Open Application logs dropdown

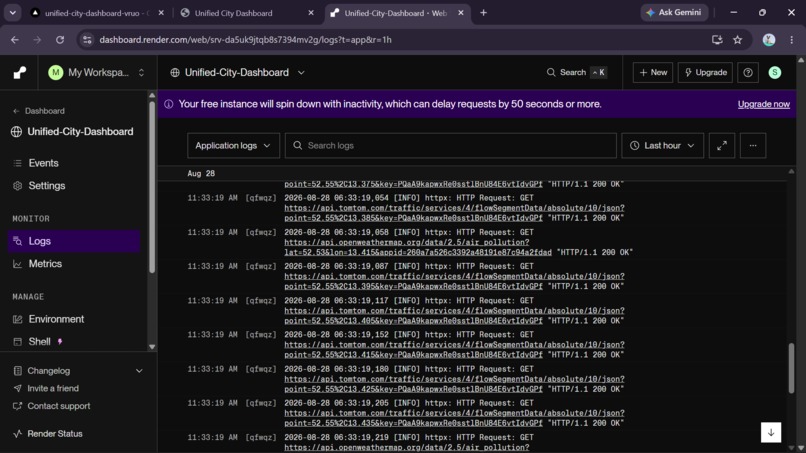[x=233, y=146]
